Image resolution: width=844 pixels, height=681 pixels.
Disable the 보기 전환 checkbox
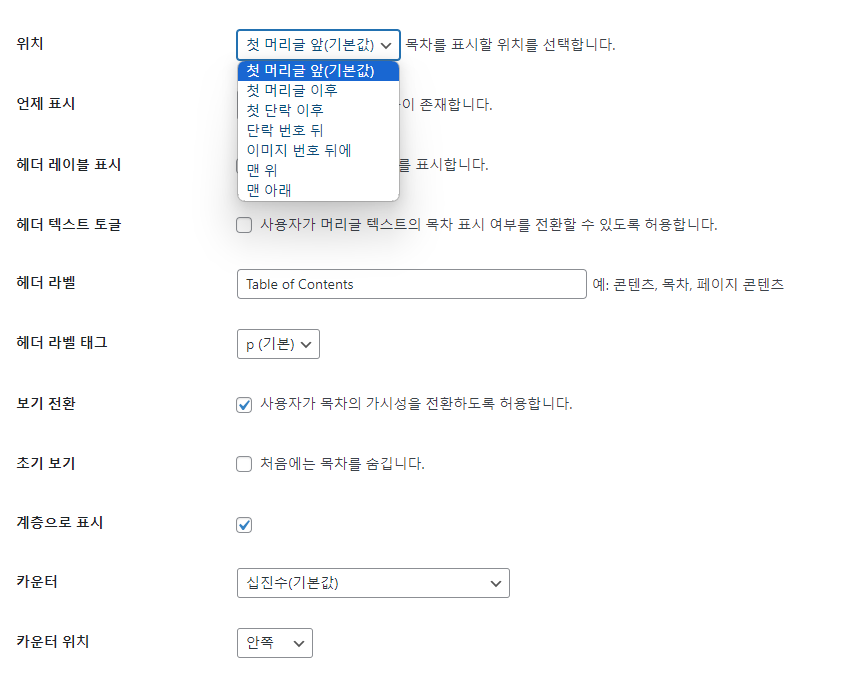tap(243, 404)
